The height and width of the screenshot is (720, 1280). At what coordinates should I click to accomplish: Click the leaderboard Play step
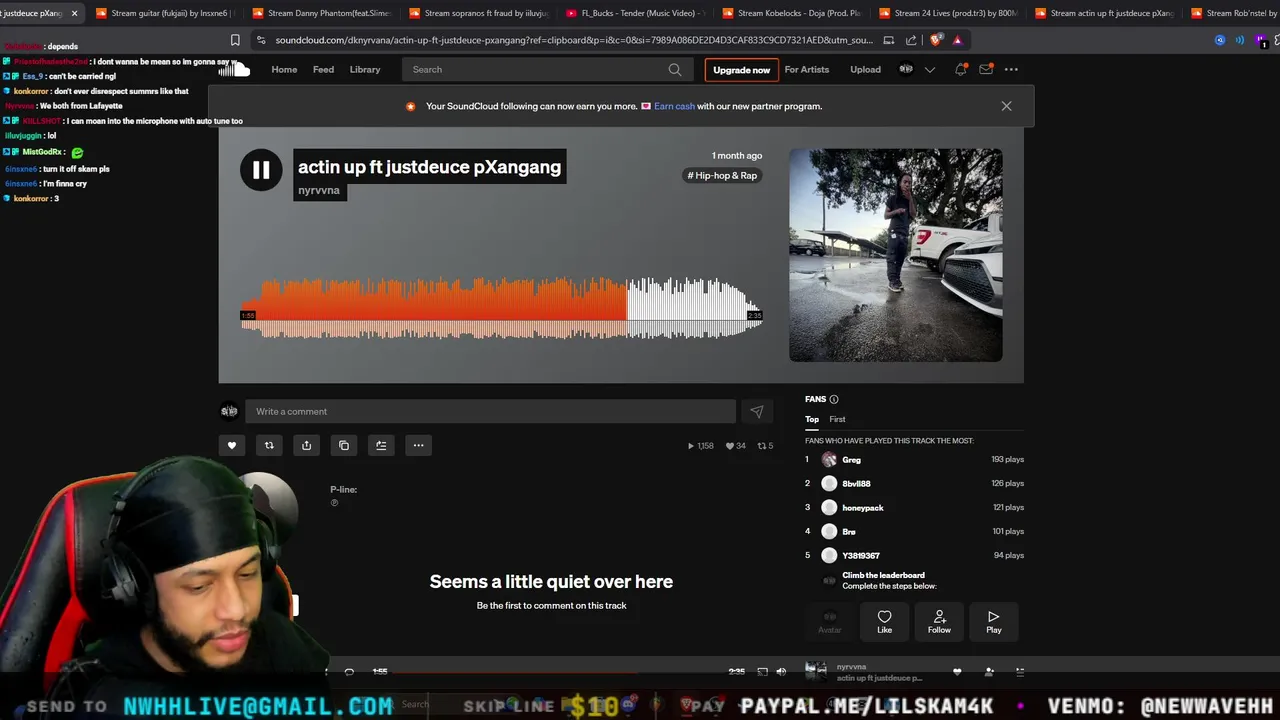pos(993,622)
